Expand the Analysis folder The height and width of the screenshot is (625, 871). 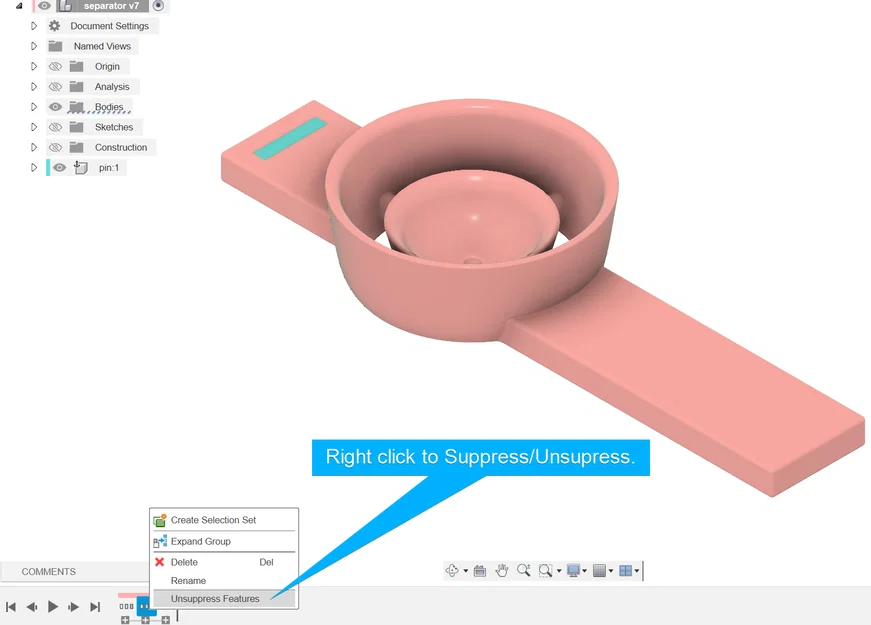[33, 87]
